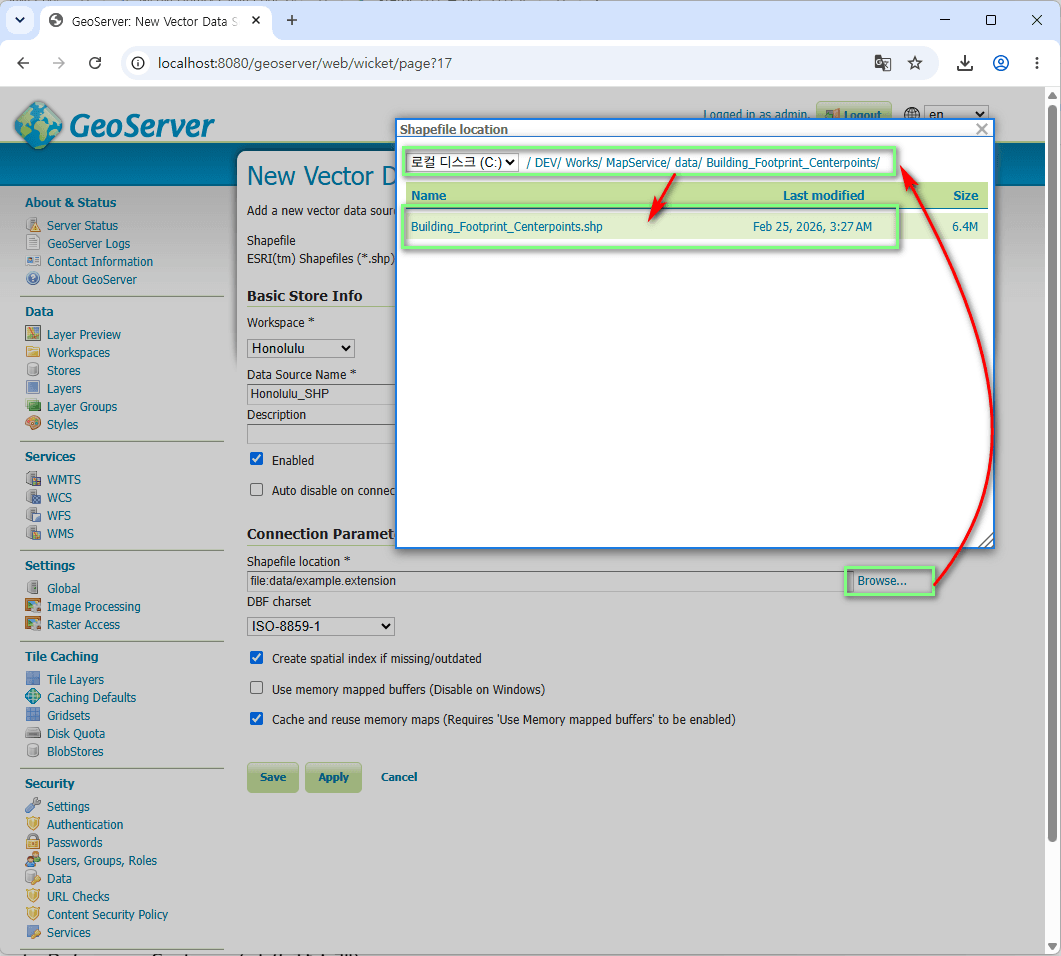1061x956 pixels.
Task: Uncheck Create spatial index if missing/outdated
Action: [x=256, y=657]
